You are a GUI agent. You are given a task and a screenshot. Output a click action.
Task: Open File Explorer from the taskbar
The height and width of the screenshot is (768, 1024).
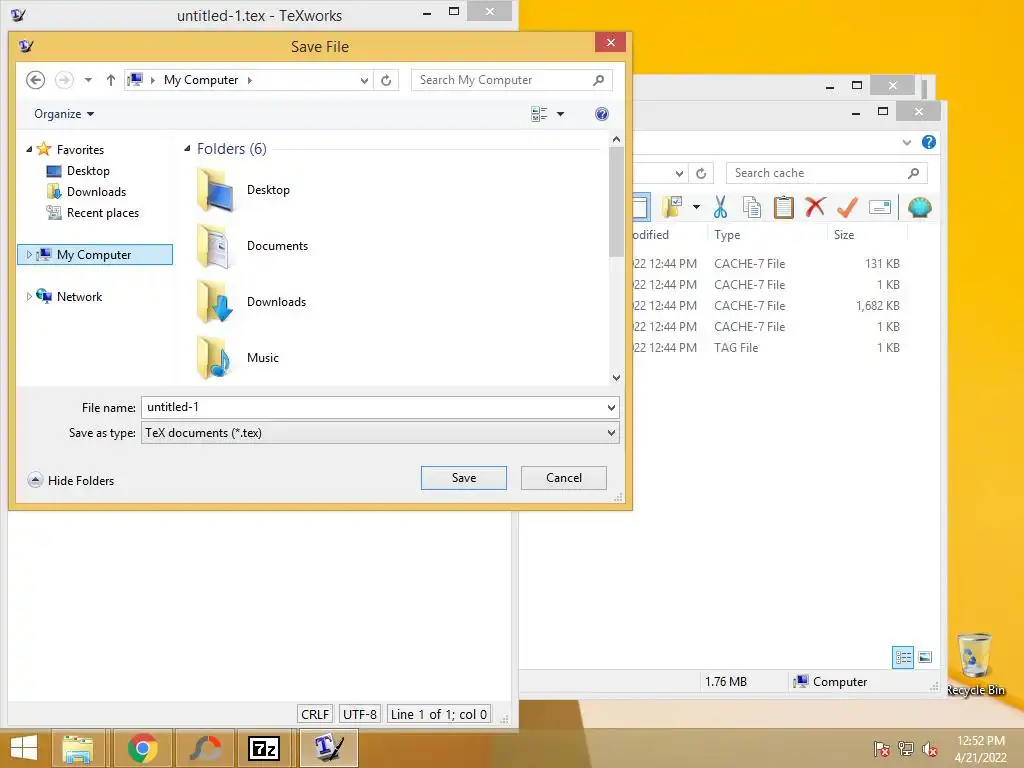point(78,748)
